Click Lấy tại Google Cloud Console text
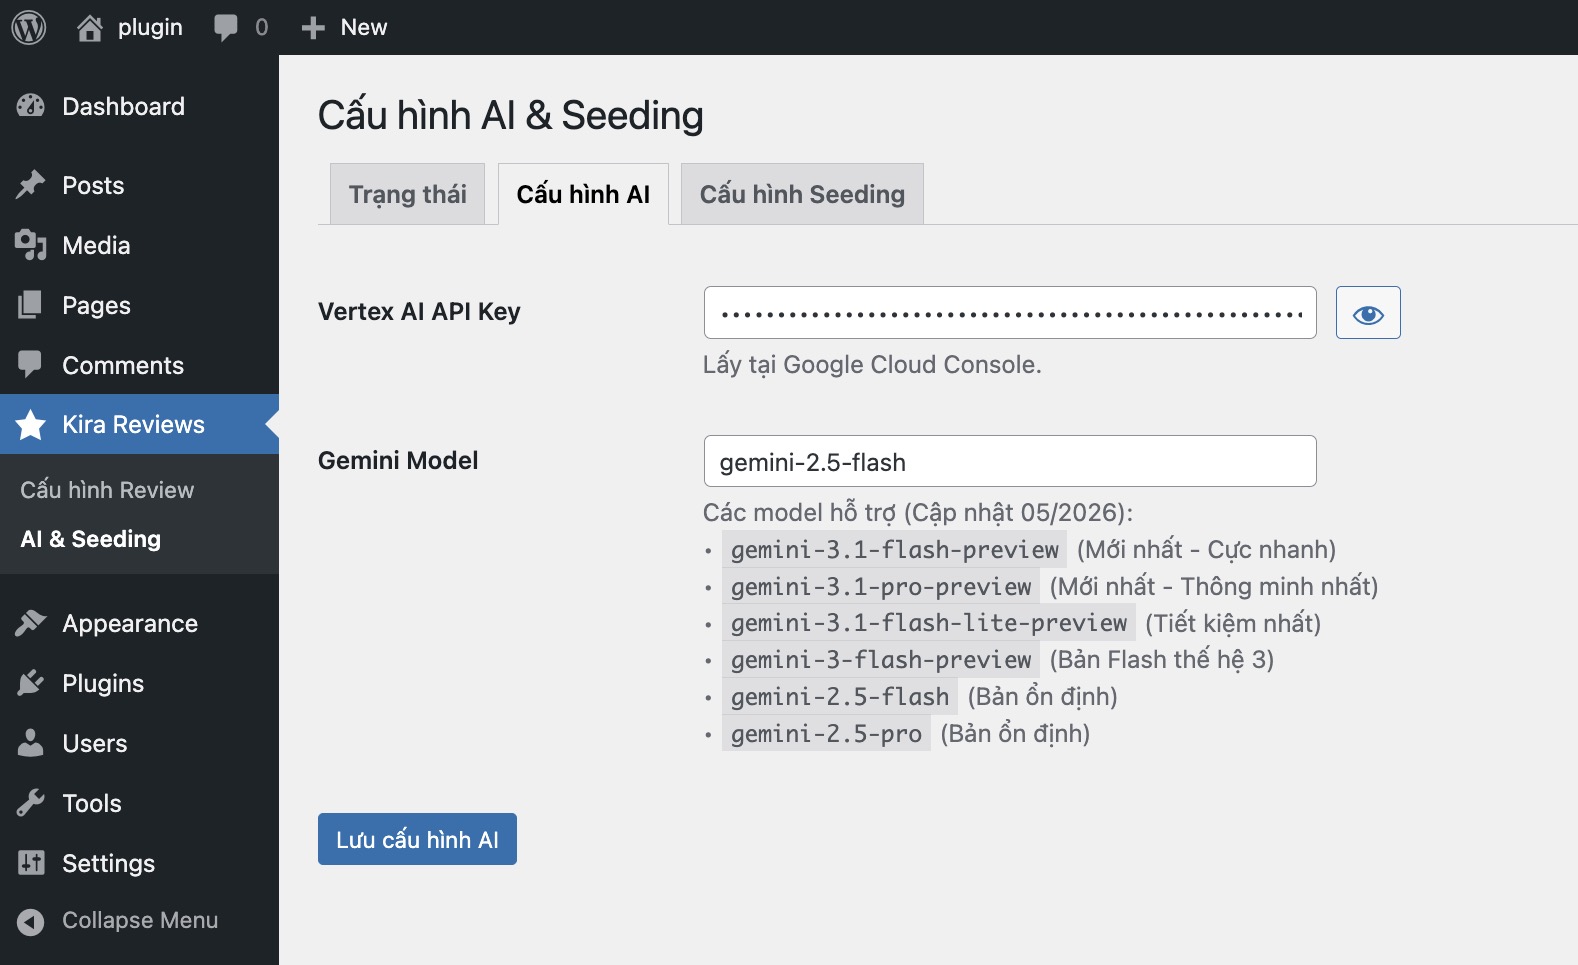This screenshot has width=1578, height=965. click(872, 365)
